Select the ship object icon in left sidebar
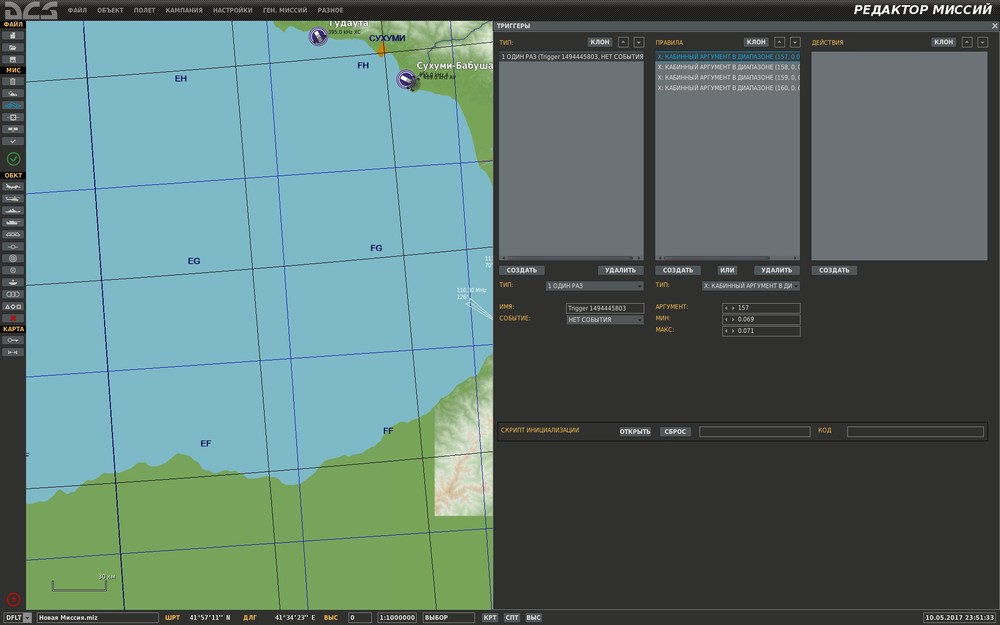1000x625 pixels. [13, 211]
